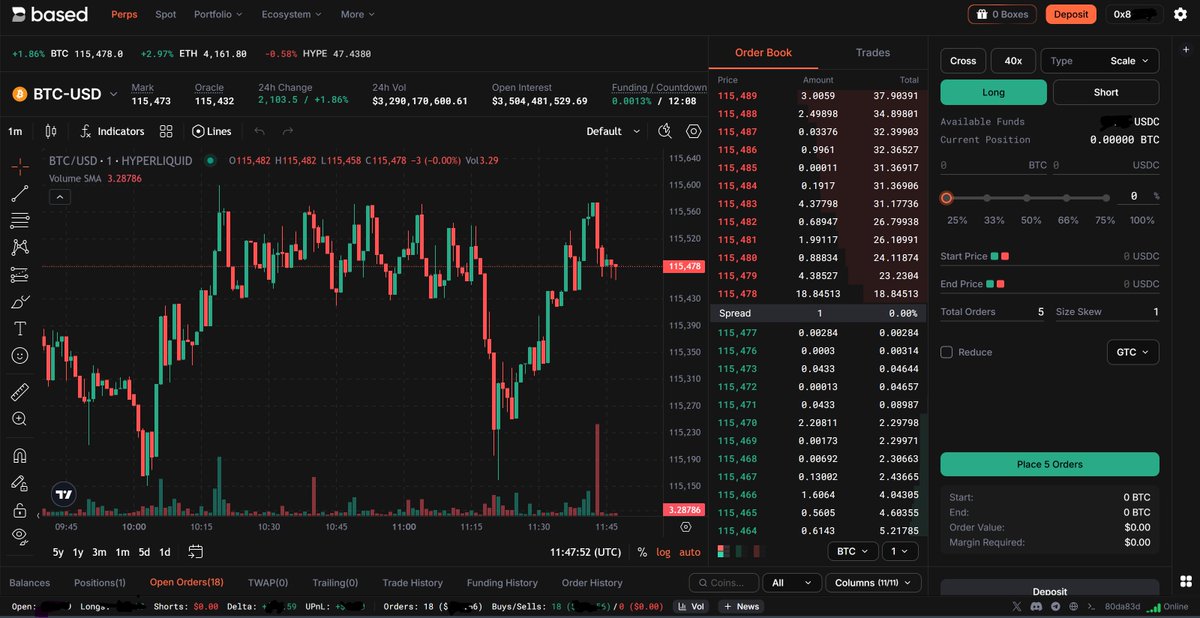1200x618 pixels.
Task: Click the Place 5 Orders button
Action: [x=1050, y=464]
